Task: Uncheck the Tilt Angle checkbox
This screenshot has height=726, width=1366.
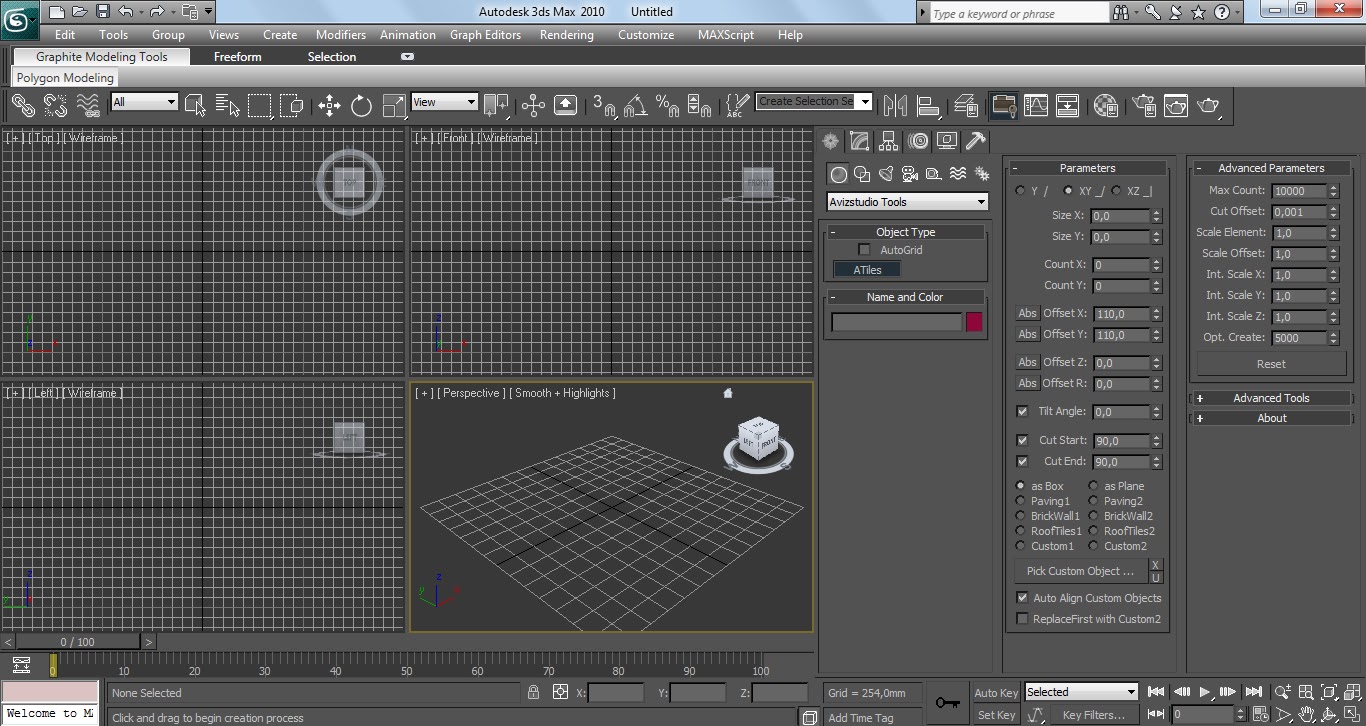Action: (1022, 411)
